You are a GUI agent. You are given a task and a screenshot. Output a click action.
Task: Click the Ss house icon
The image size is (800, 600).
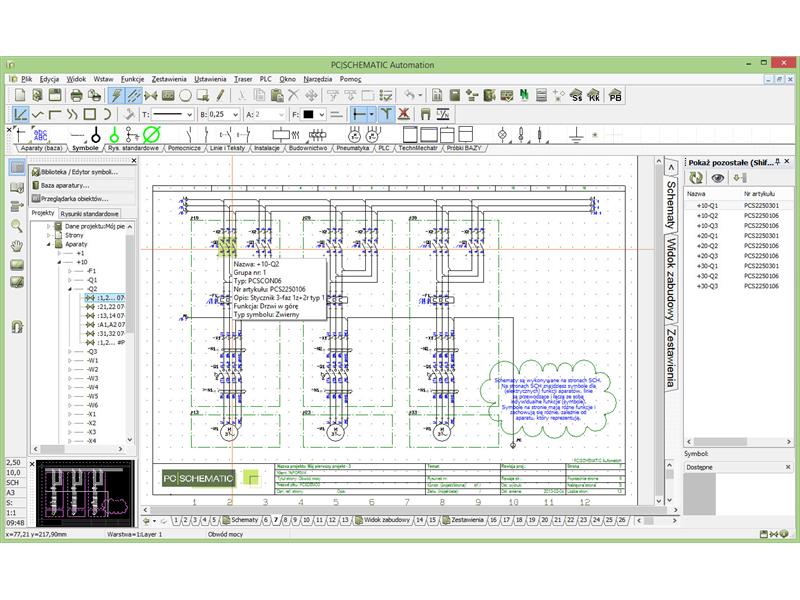point(577,95)
